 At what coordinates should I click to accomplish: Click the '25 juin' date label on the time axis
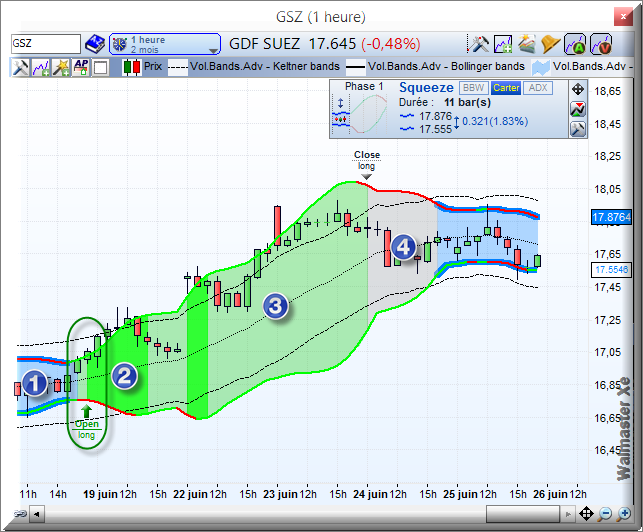click(x=460, y=494)
